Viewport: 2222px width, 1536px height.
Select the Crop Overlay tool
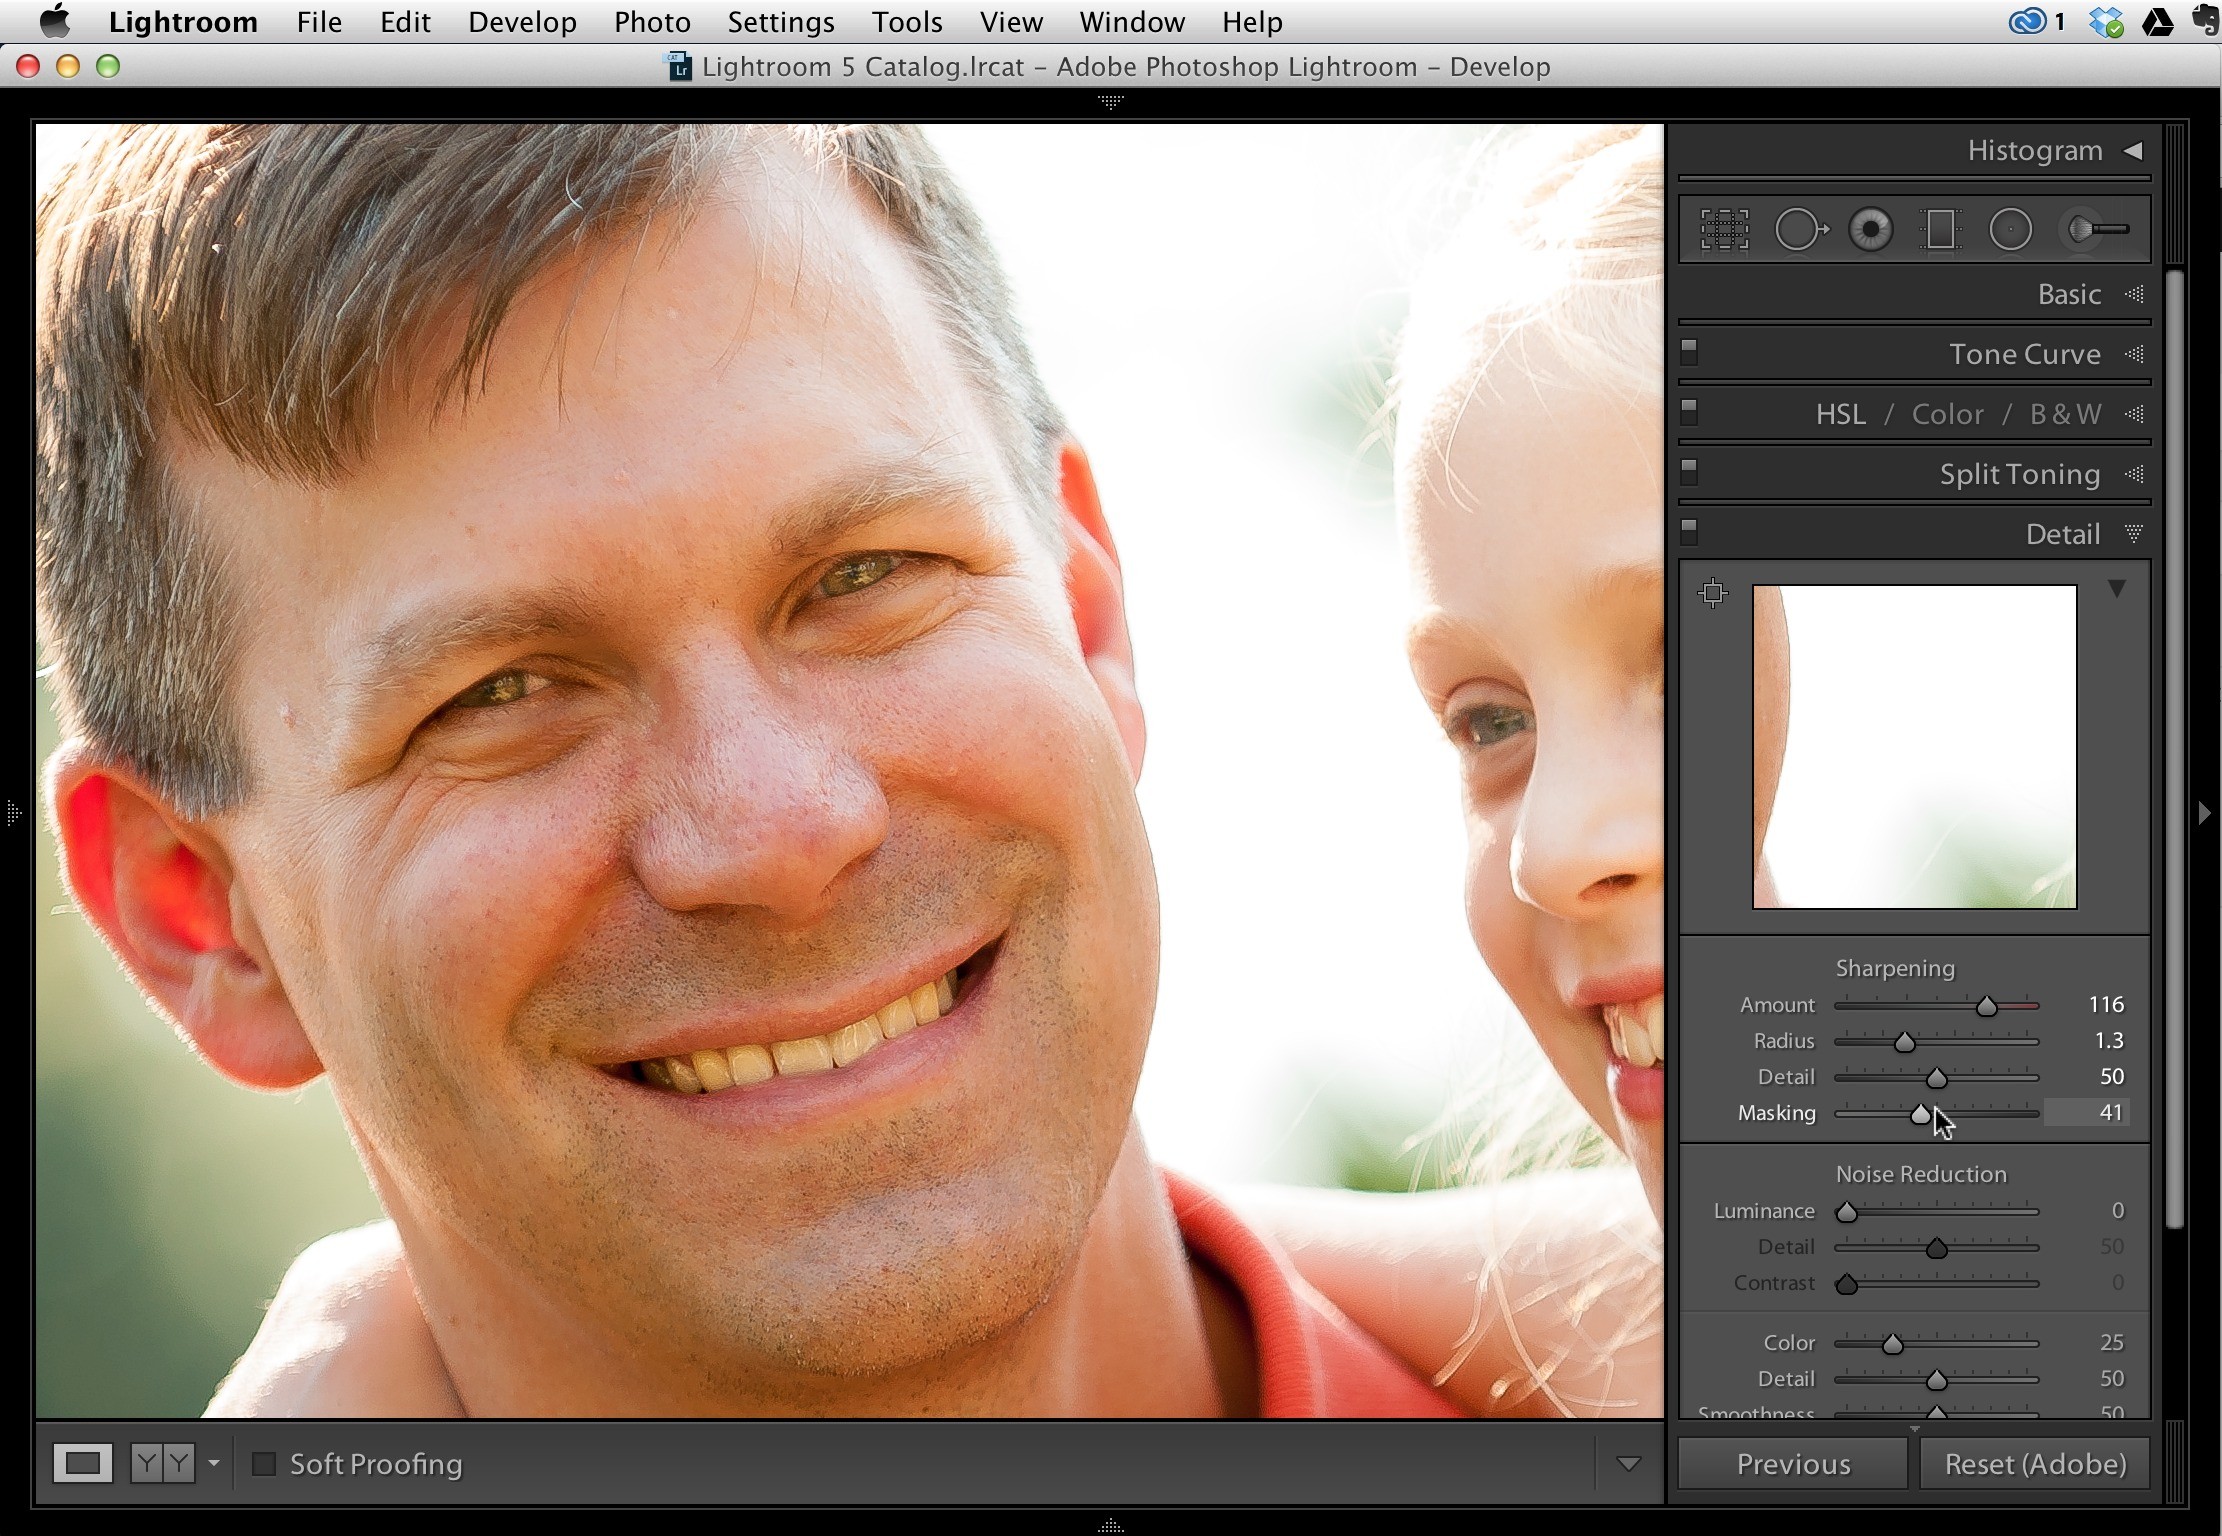tap(1724, 230)
